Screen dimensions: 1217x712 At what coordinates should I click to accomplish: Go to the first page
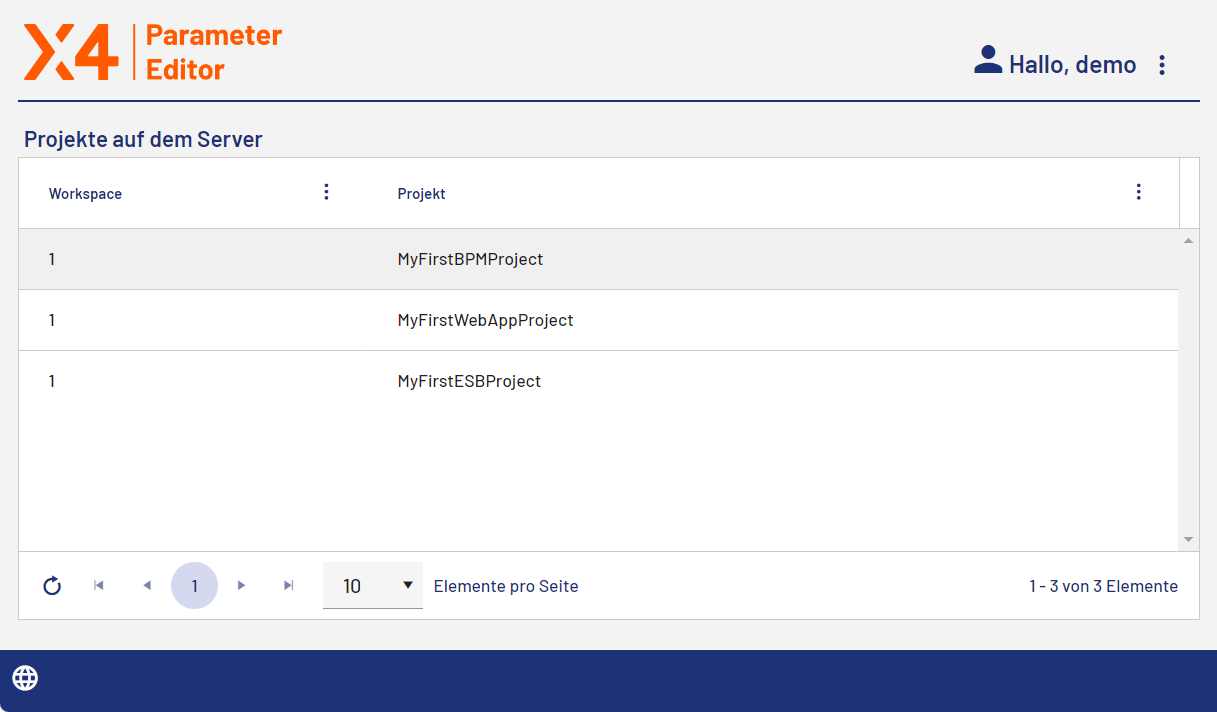coord(99,586)
